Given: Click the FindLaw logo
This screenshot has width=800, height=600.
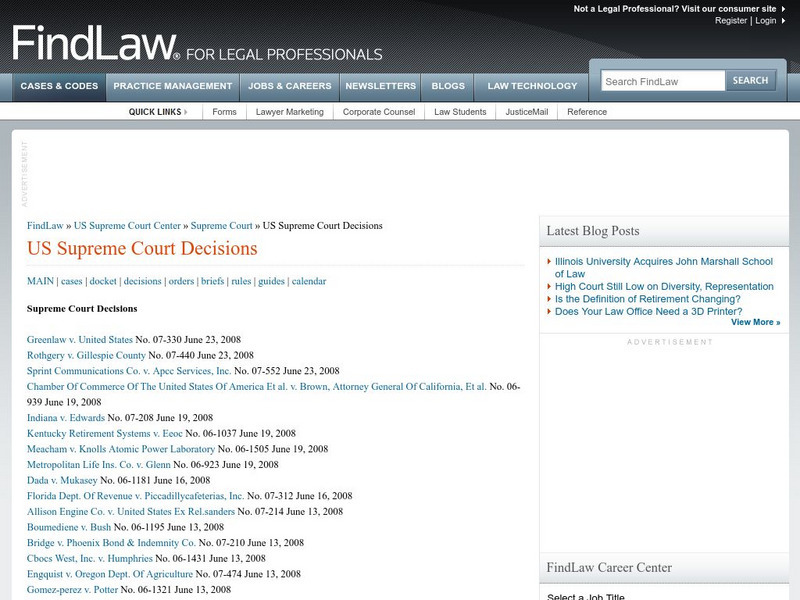Looking at the screenshot, I should click(x=96, y=43).
